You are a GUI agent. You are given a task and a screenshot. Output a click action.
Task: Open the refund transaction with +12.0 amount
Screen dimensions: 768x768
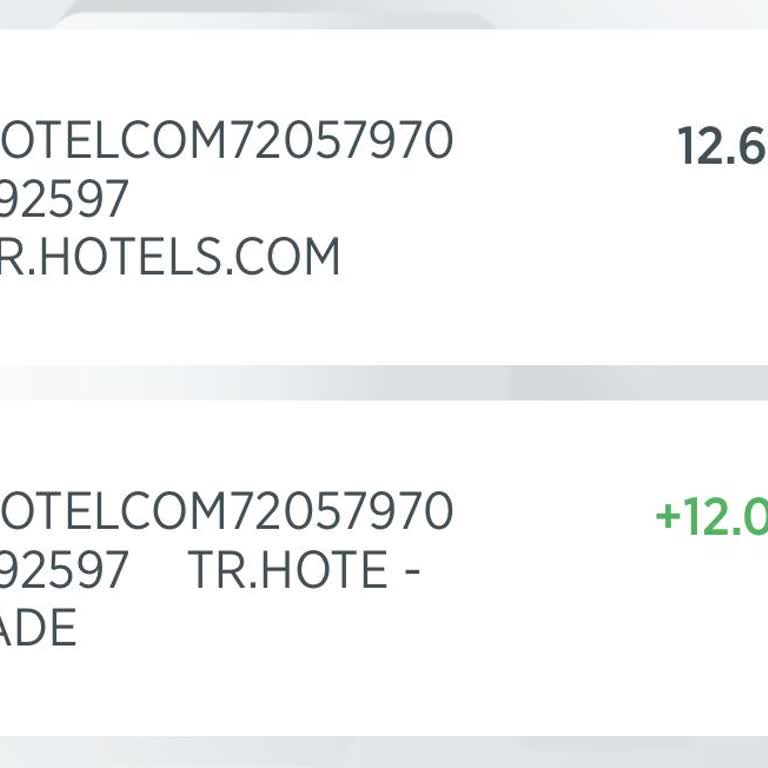pyautogui.click(x=384, y=567)
